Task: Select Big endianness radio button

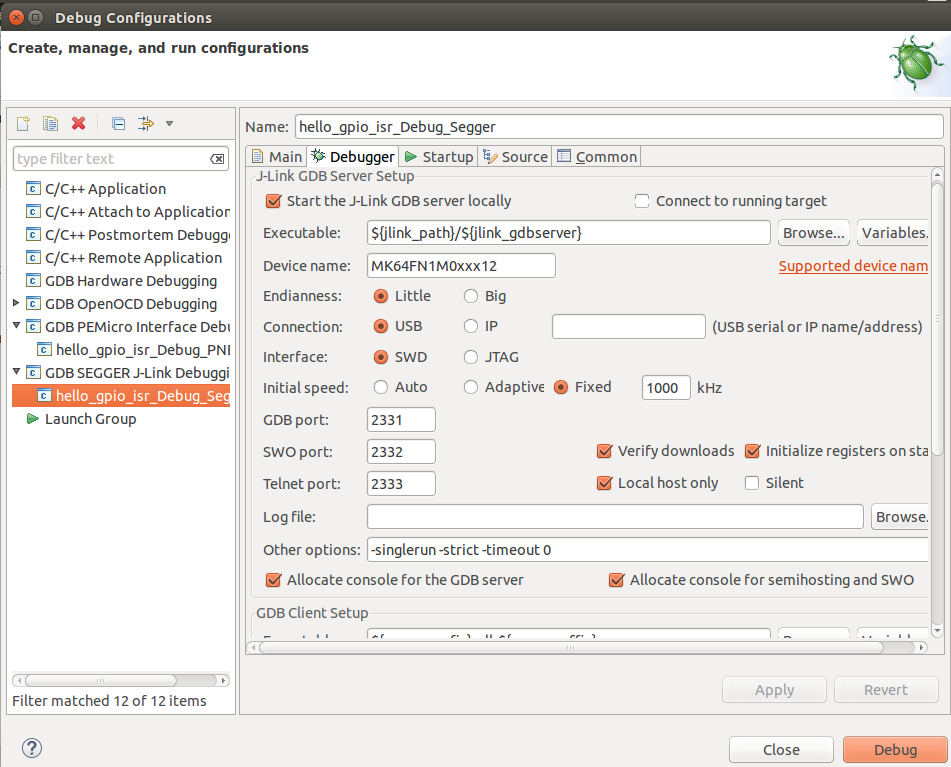Action: pyautogui.click(x=471, y=296)
